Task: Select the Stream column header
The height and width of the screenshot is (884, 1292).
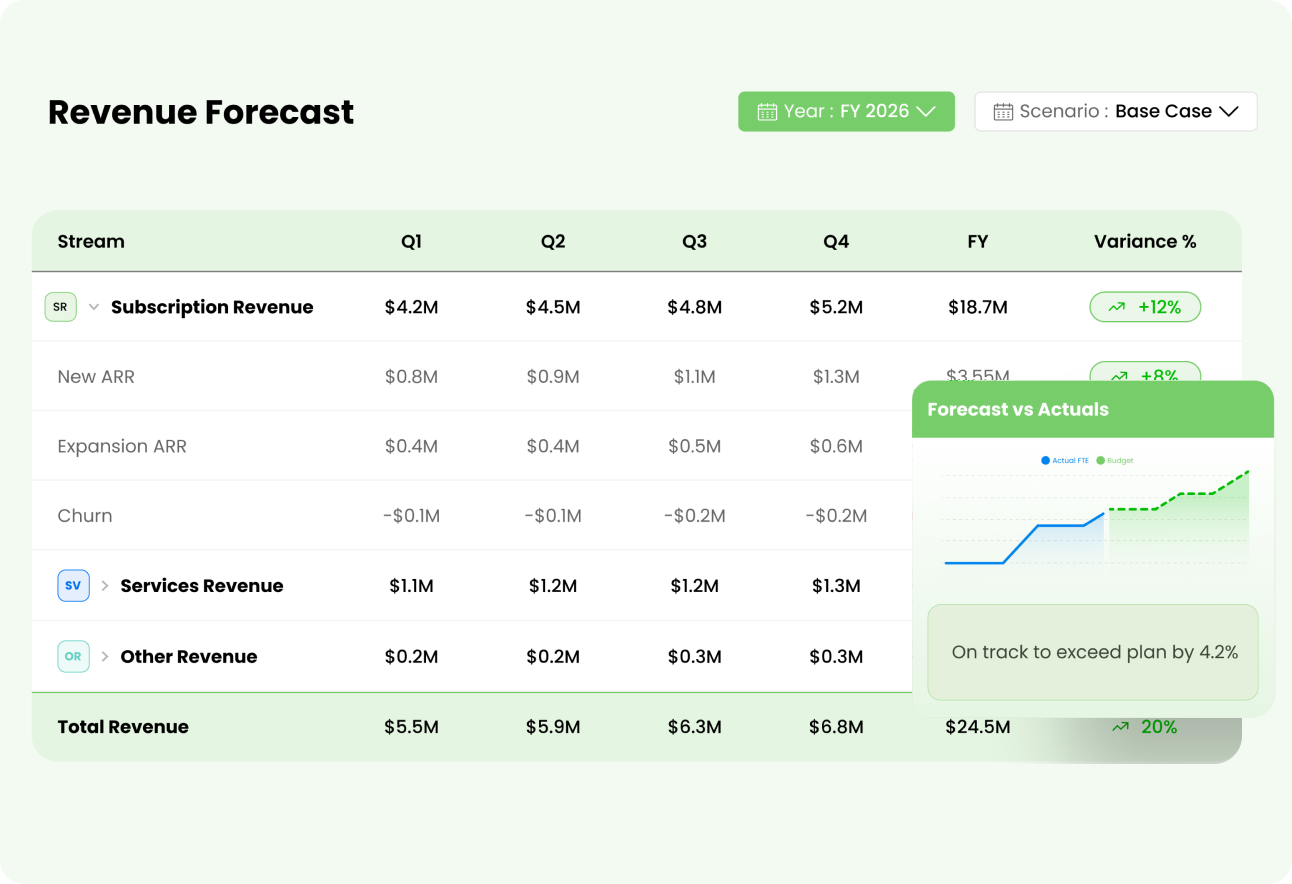Action: click(91, 241)
